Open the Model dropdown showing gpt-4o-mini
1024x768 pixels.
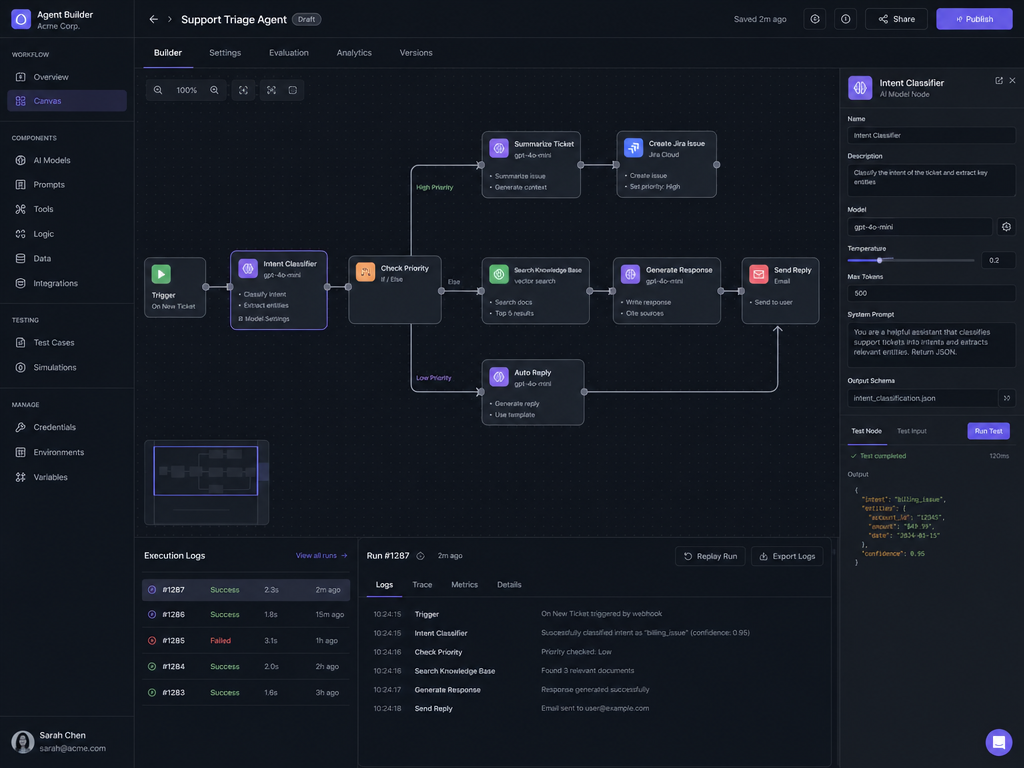point(920,227)
